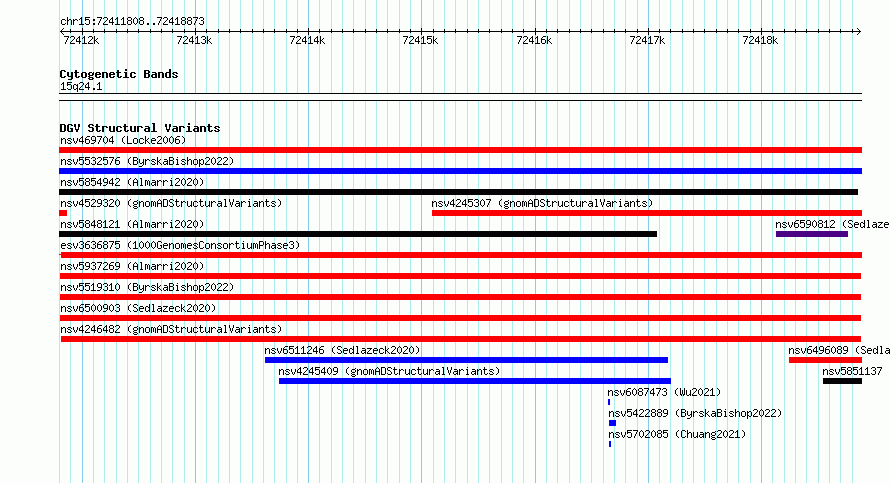Click nsv5519310 (ByrskaBishop2022) label

147,287
